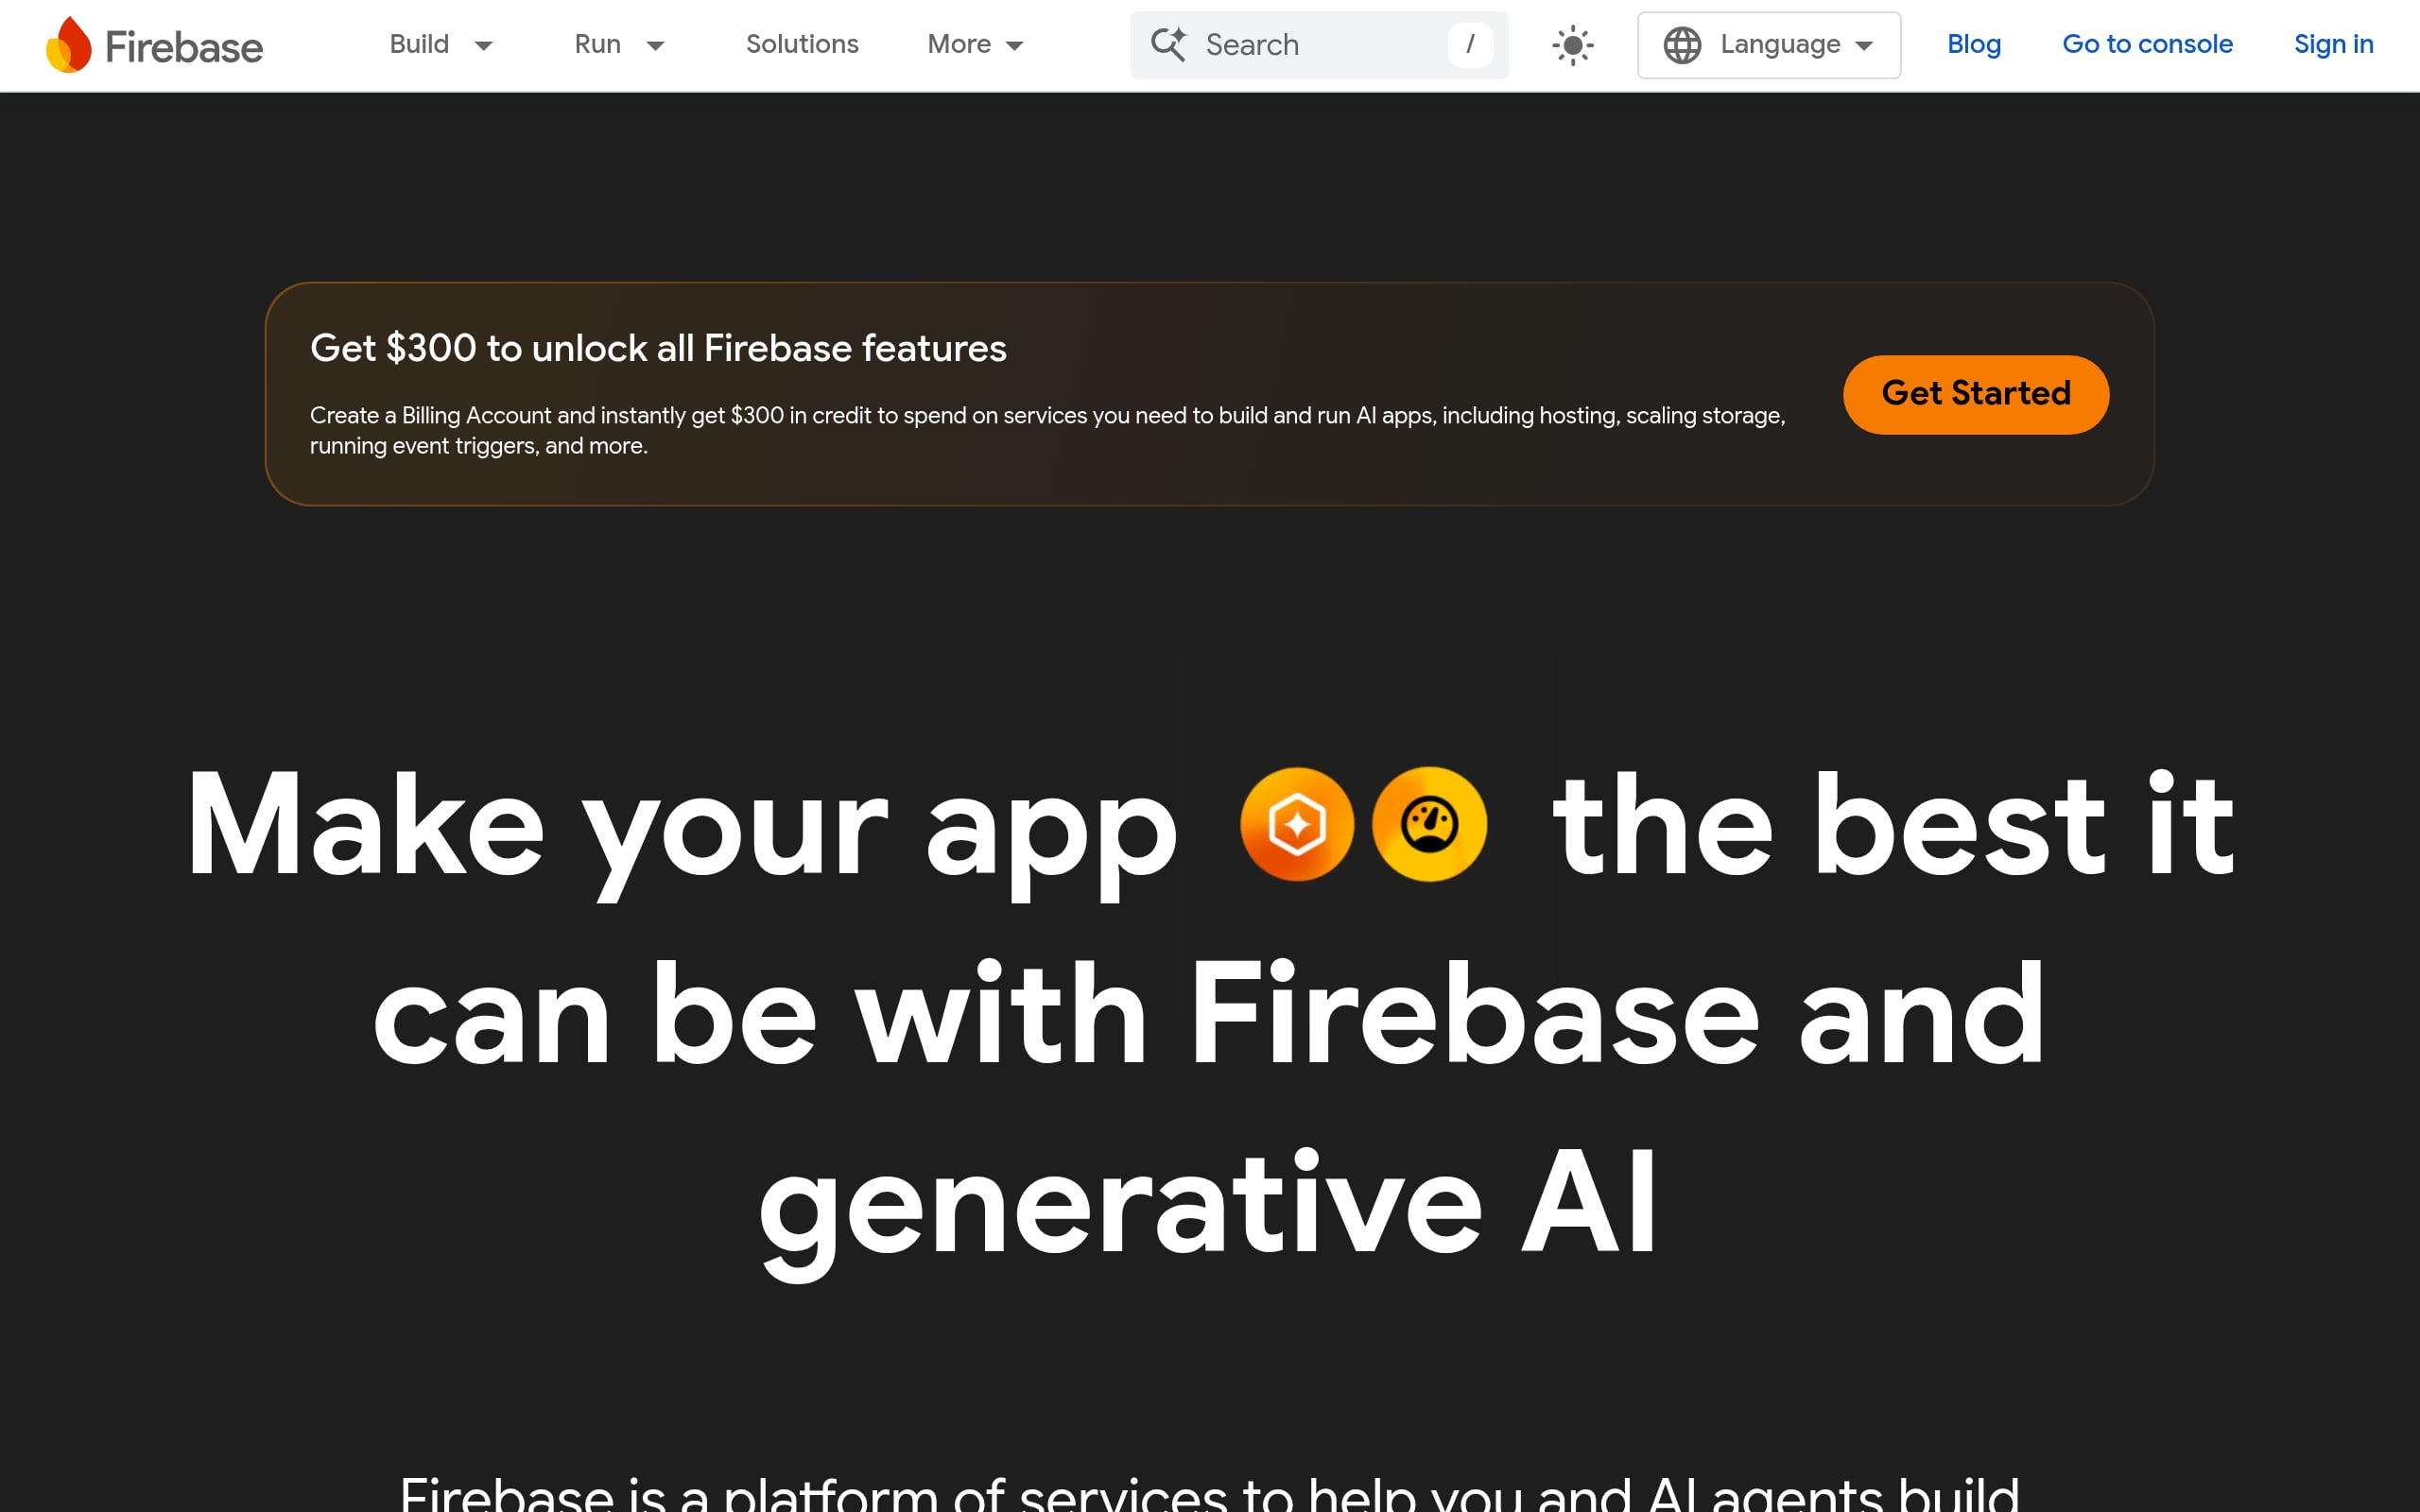The height and width of the screenshot is (1512, 2420).
Task: Click Go to console
Action: coord(2147,44)
